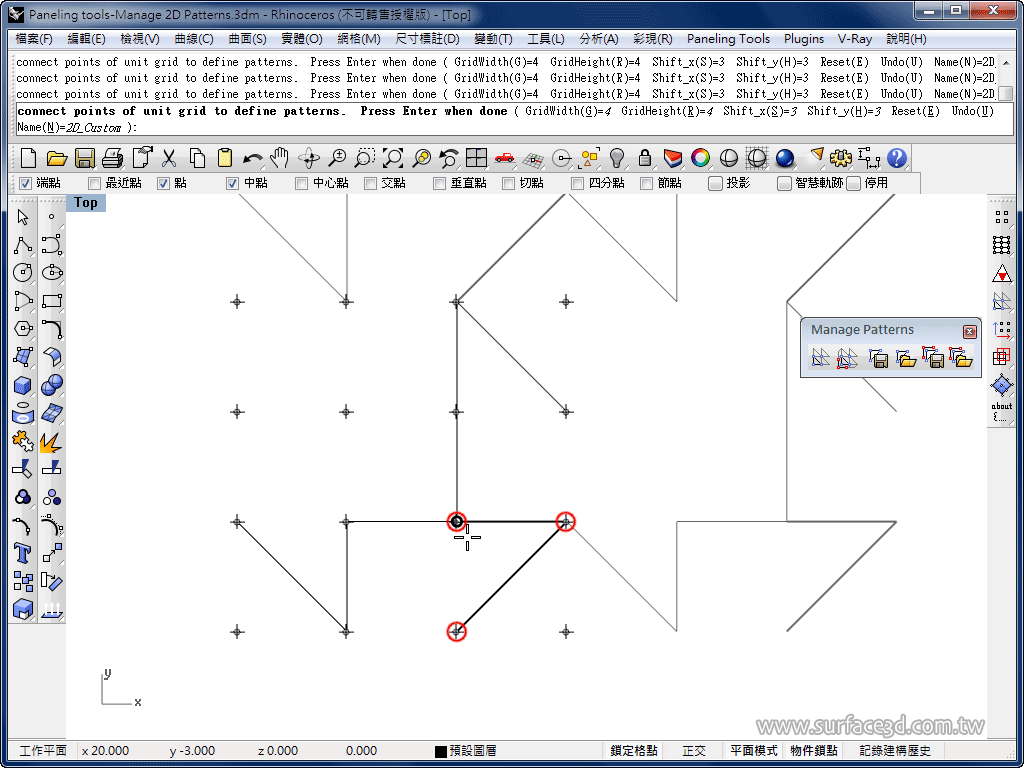
Task: Click the padlock Lock objects icon
Action: (x=645, y=158)
